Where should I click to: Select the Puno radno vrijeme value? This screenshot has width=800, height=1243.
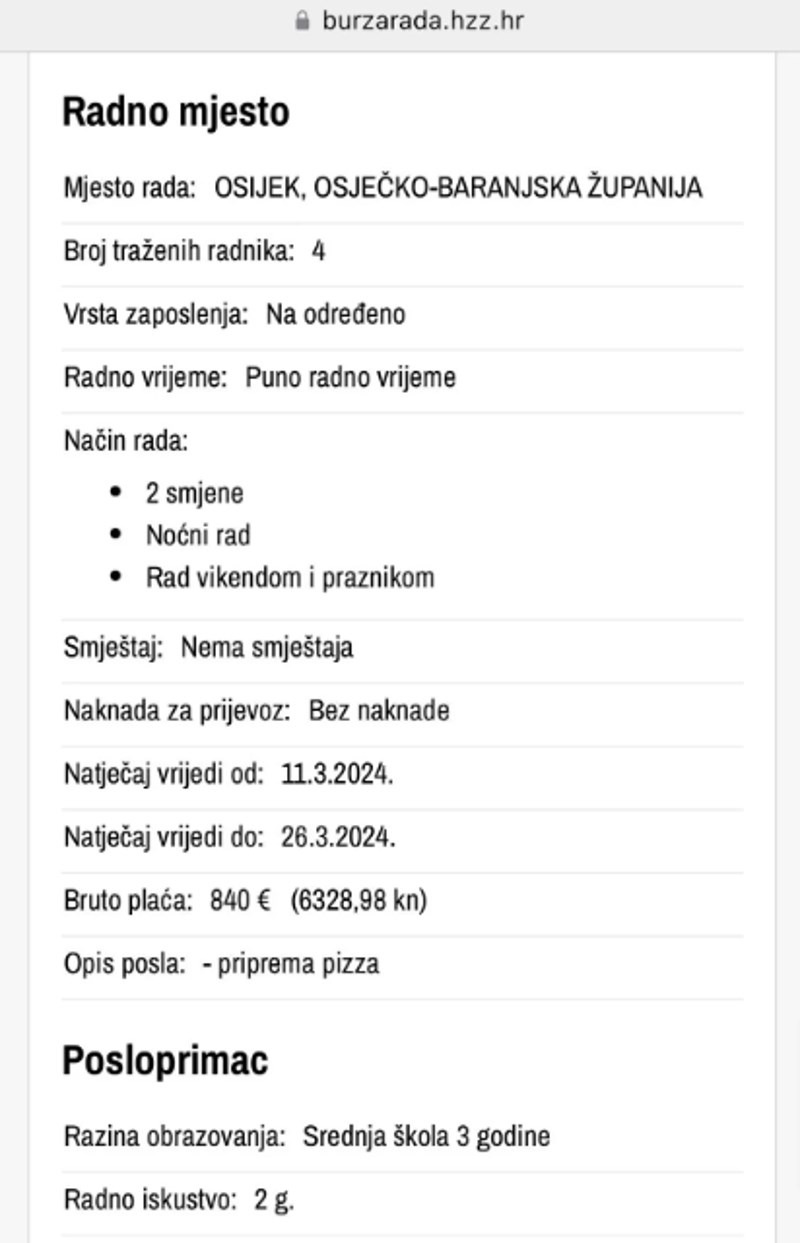(x=350, y=377)
